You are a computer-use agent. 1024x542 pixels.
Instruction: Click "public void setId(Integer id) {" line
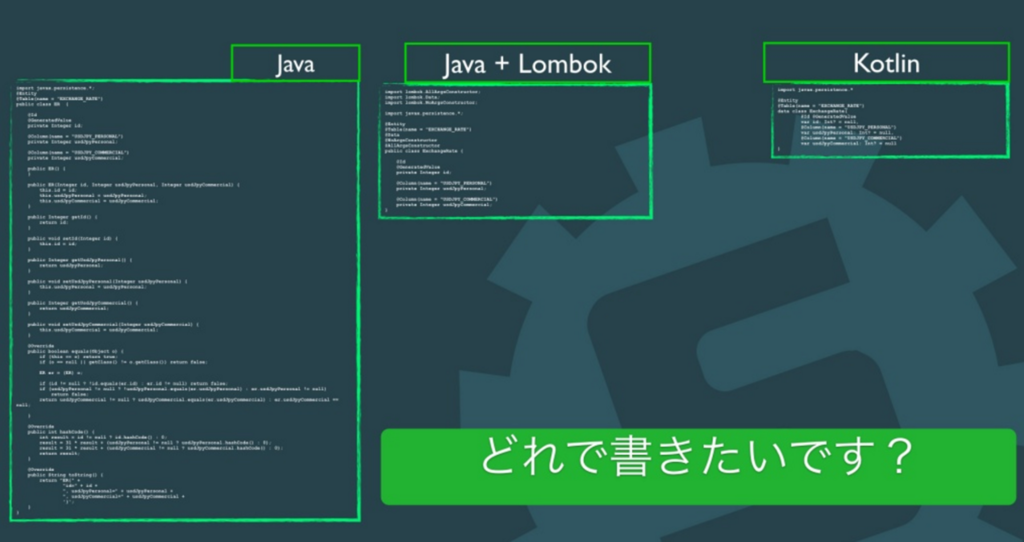point(72,238)
